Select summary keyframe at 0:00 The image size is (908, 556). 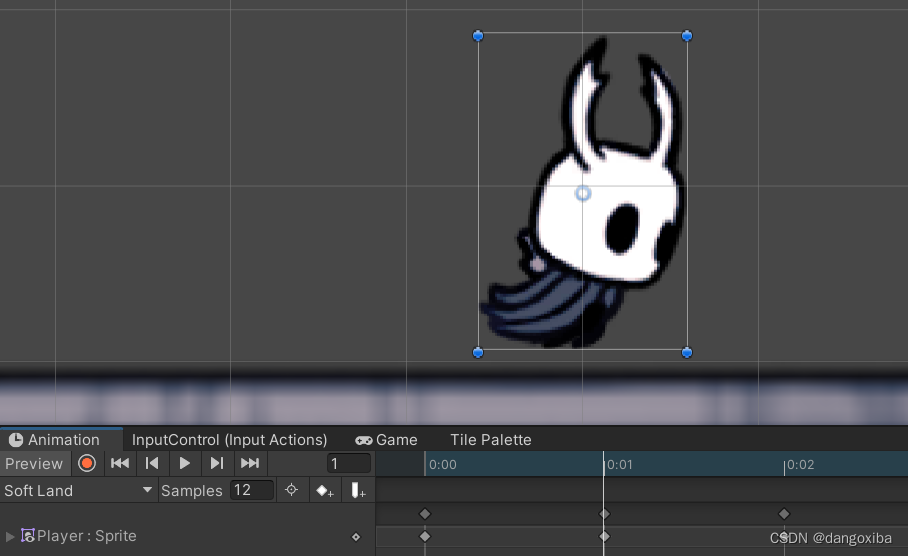pos(425,514)
